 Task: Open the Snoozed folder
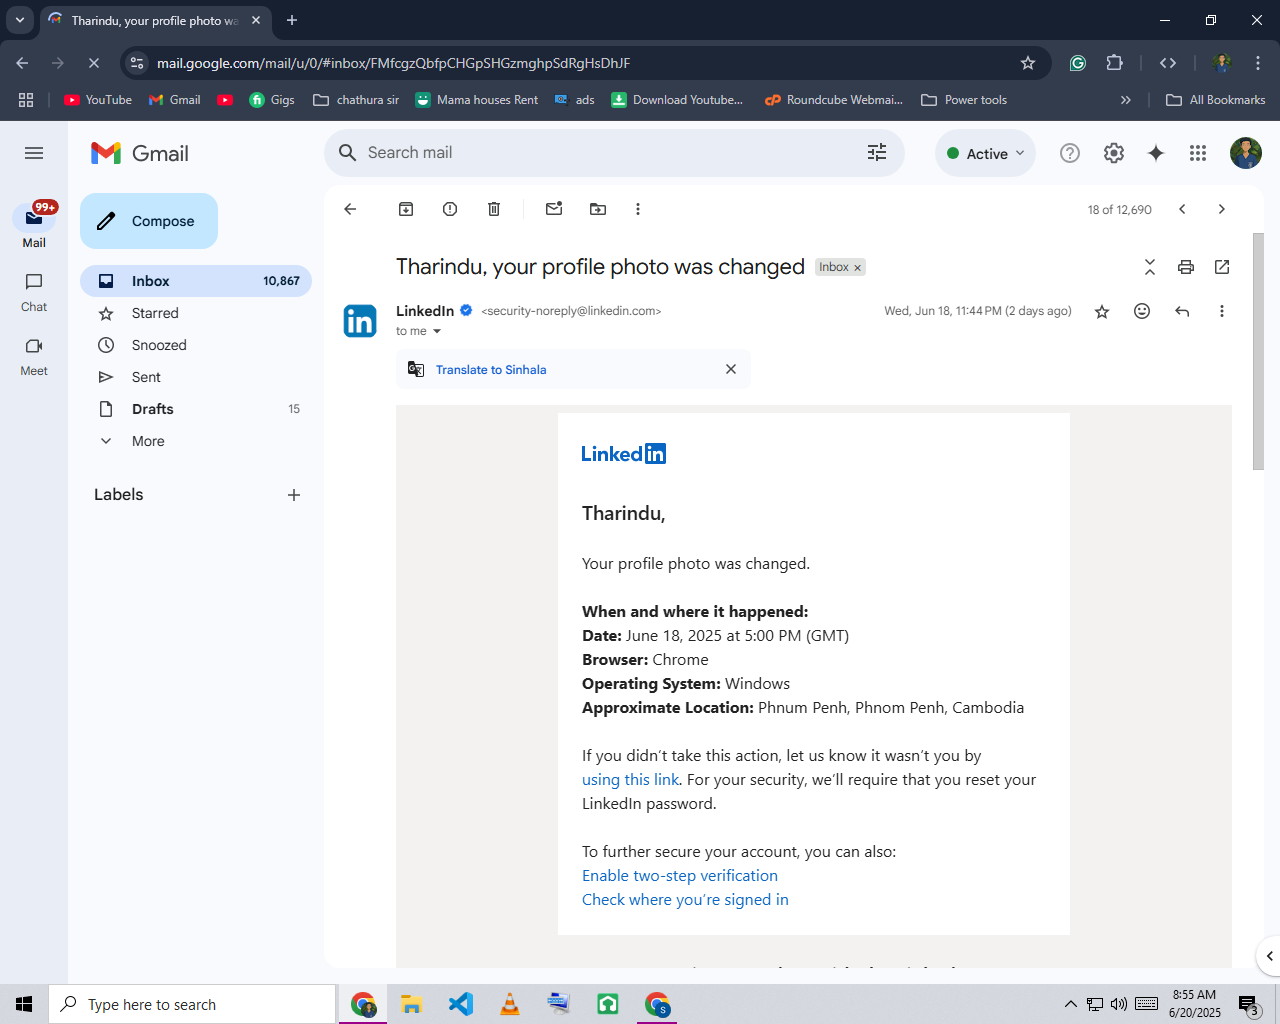coord(196,345)
